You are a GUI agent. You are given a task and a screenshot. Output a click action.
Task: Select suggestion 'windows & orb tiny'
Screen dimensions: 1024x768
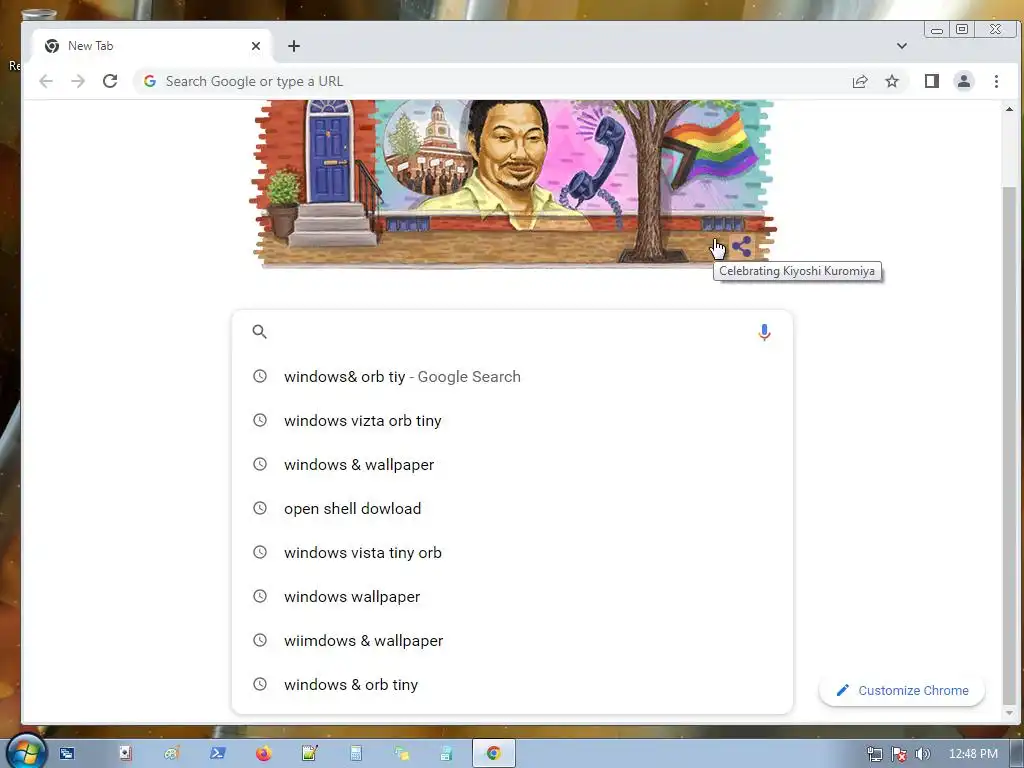pos(512,684)
